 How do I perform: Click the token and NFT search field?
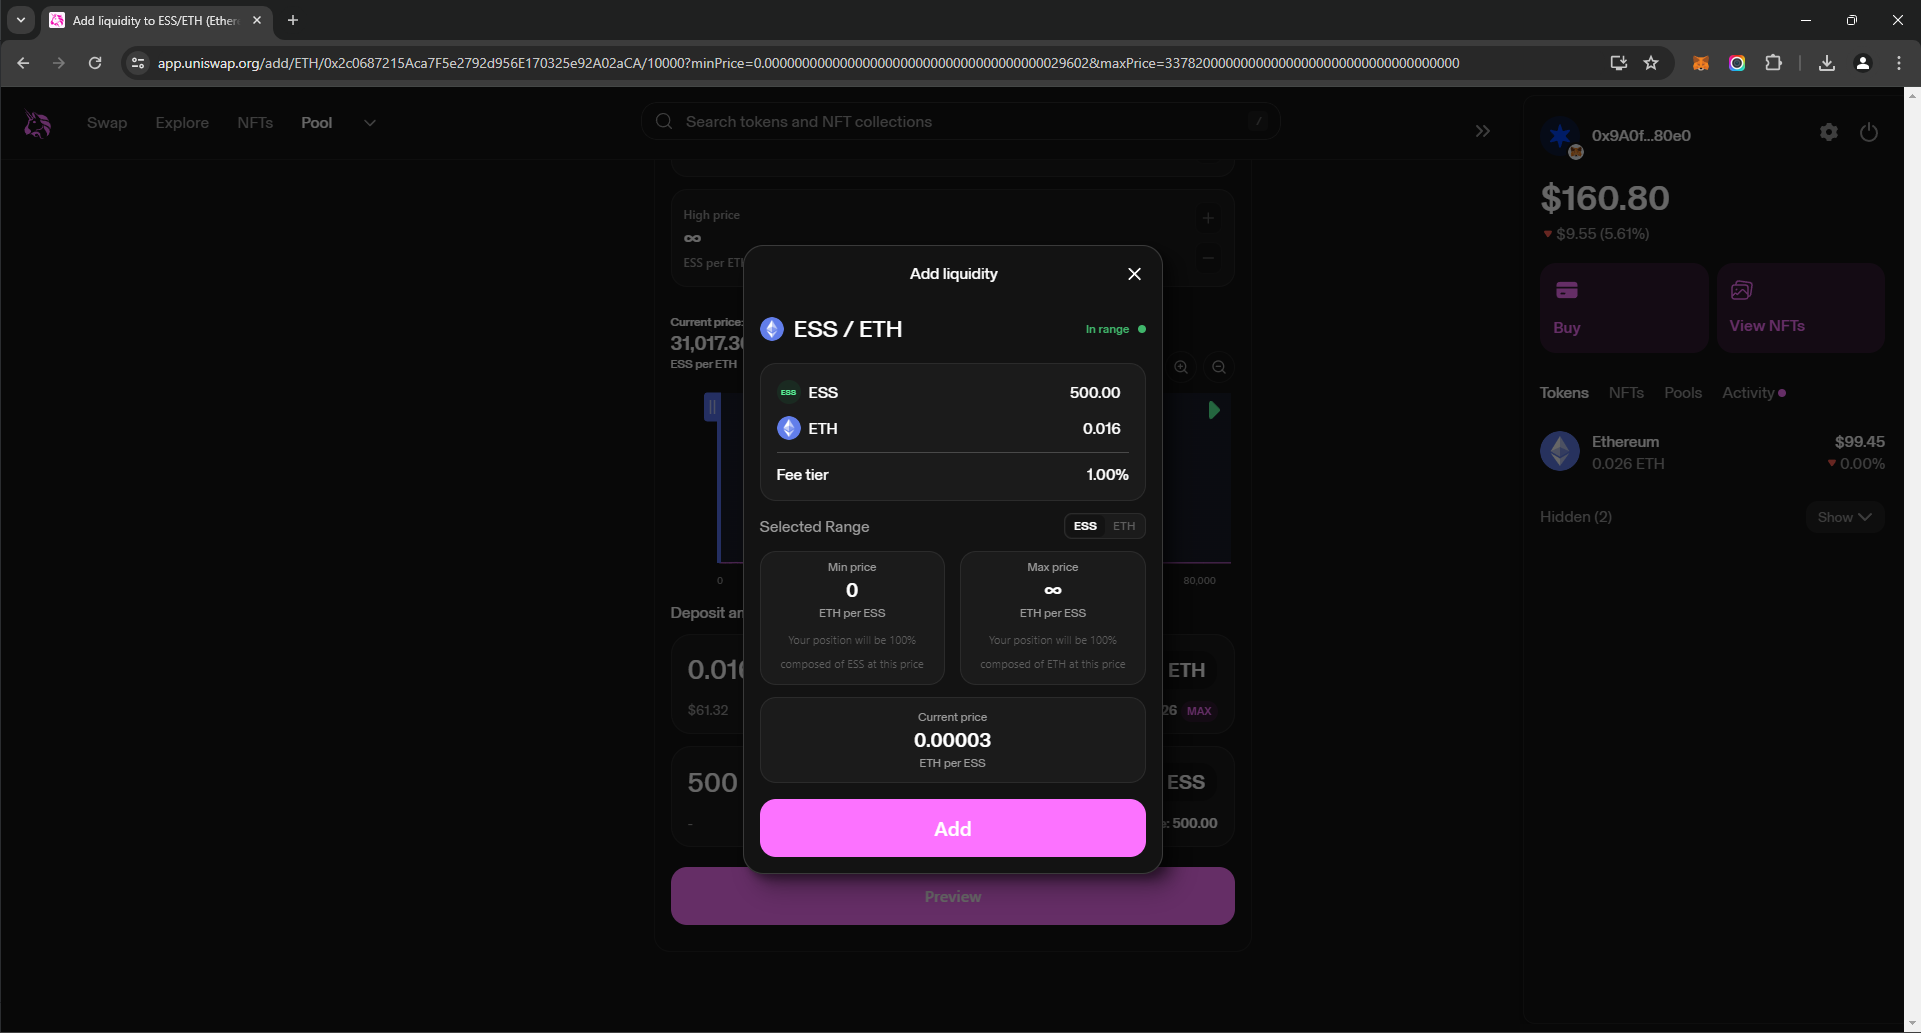[x=960, y=122]
